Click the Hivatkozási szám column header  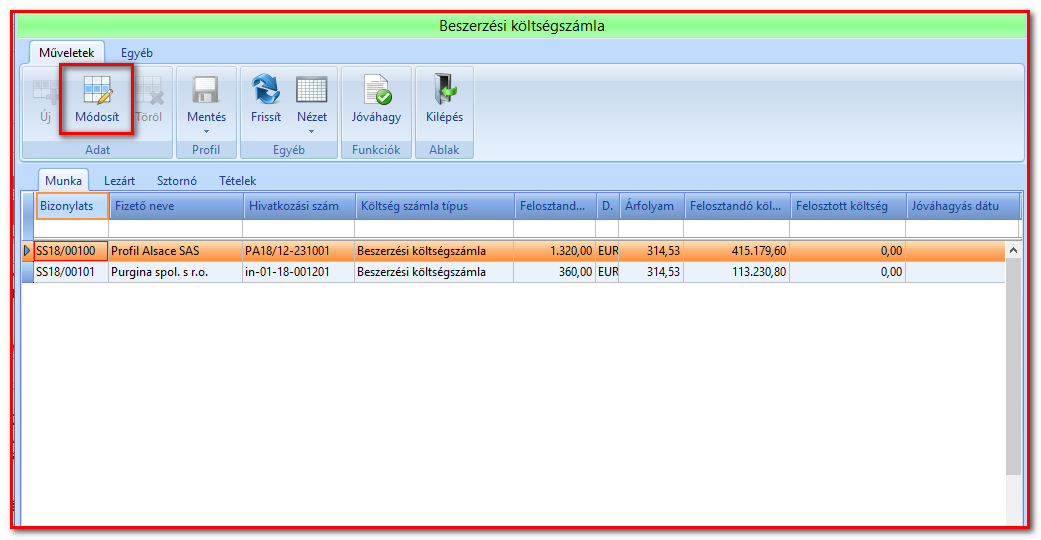(x=300, y=206)
